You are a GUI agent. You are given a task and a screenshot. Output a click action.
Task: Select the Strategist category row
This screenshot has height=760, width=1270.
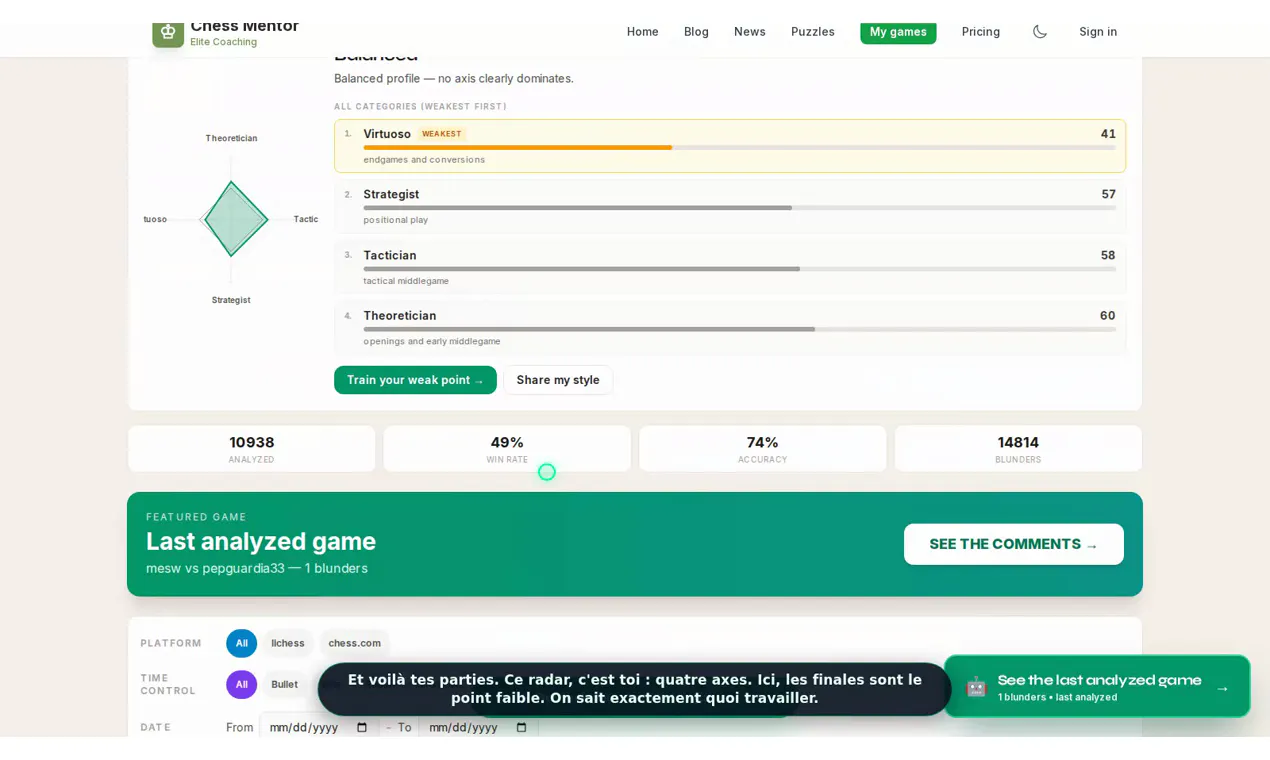point(730,206)
